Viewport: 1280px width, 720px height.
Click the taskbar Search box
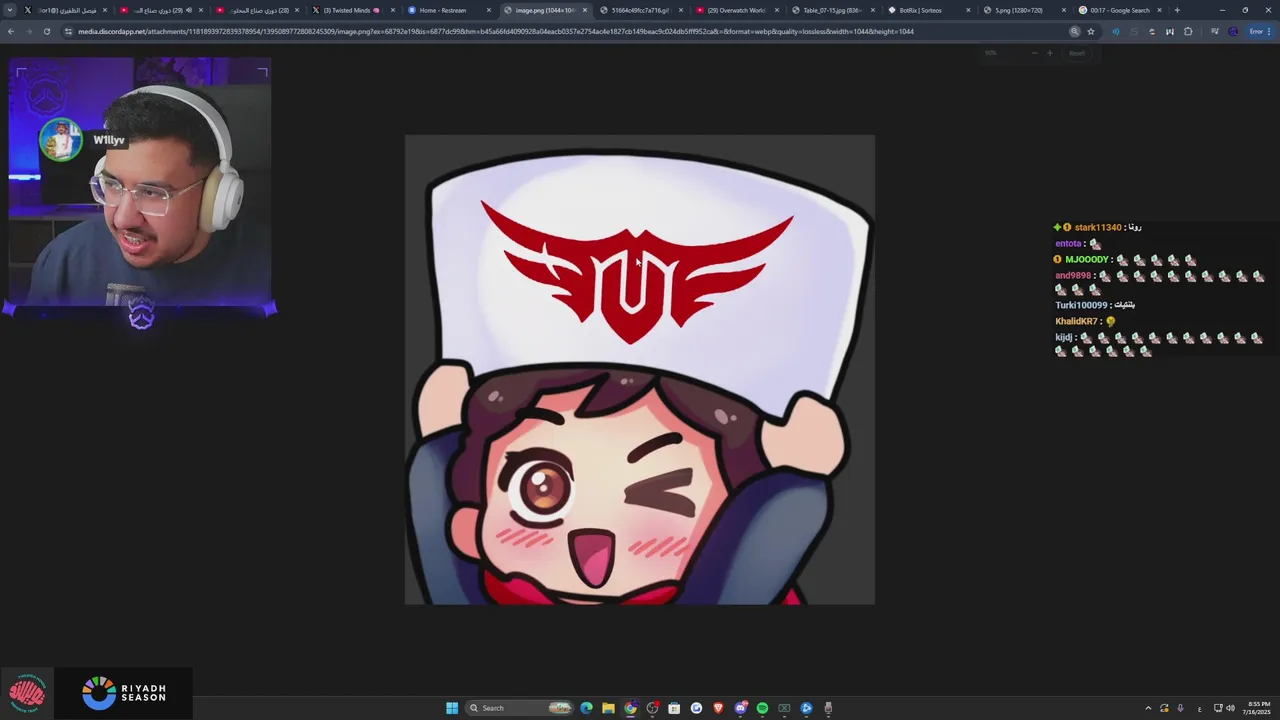point(520,708)
